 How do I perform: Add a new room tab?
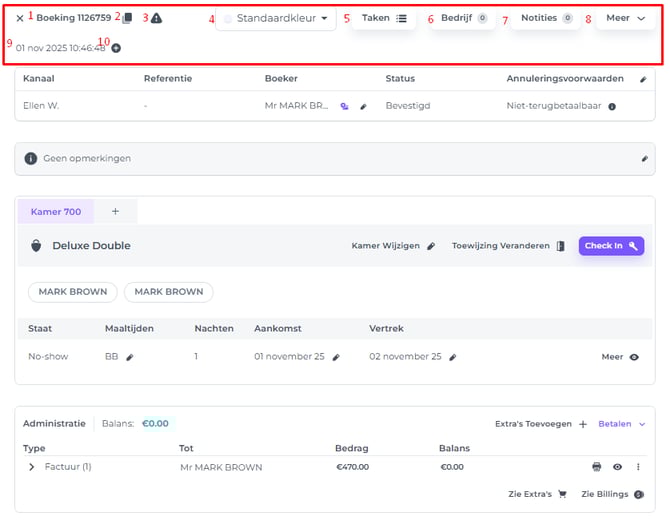click(x=115, y=211)
